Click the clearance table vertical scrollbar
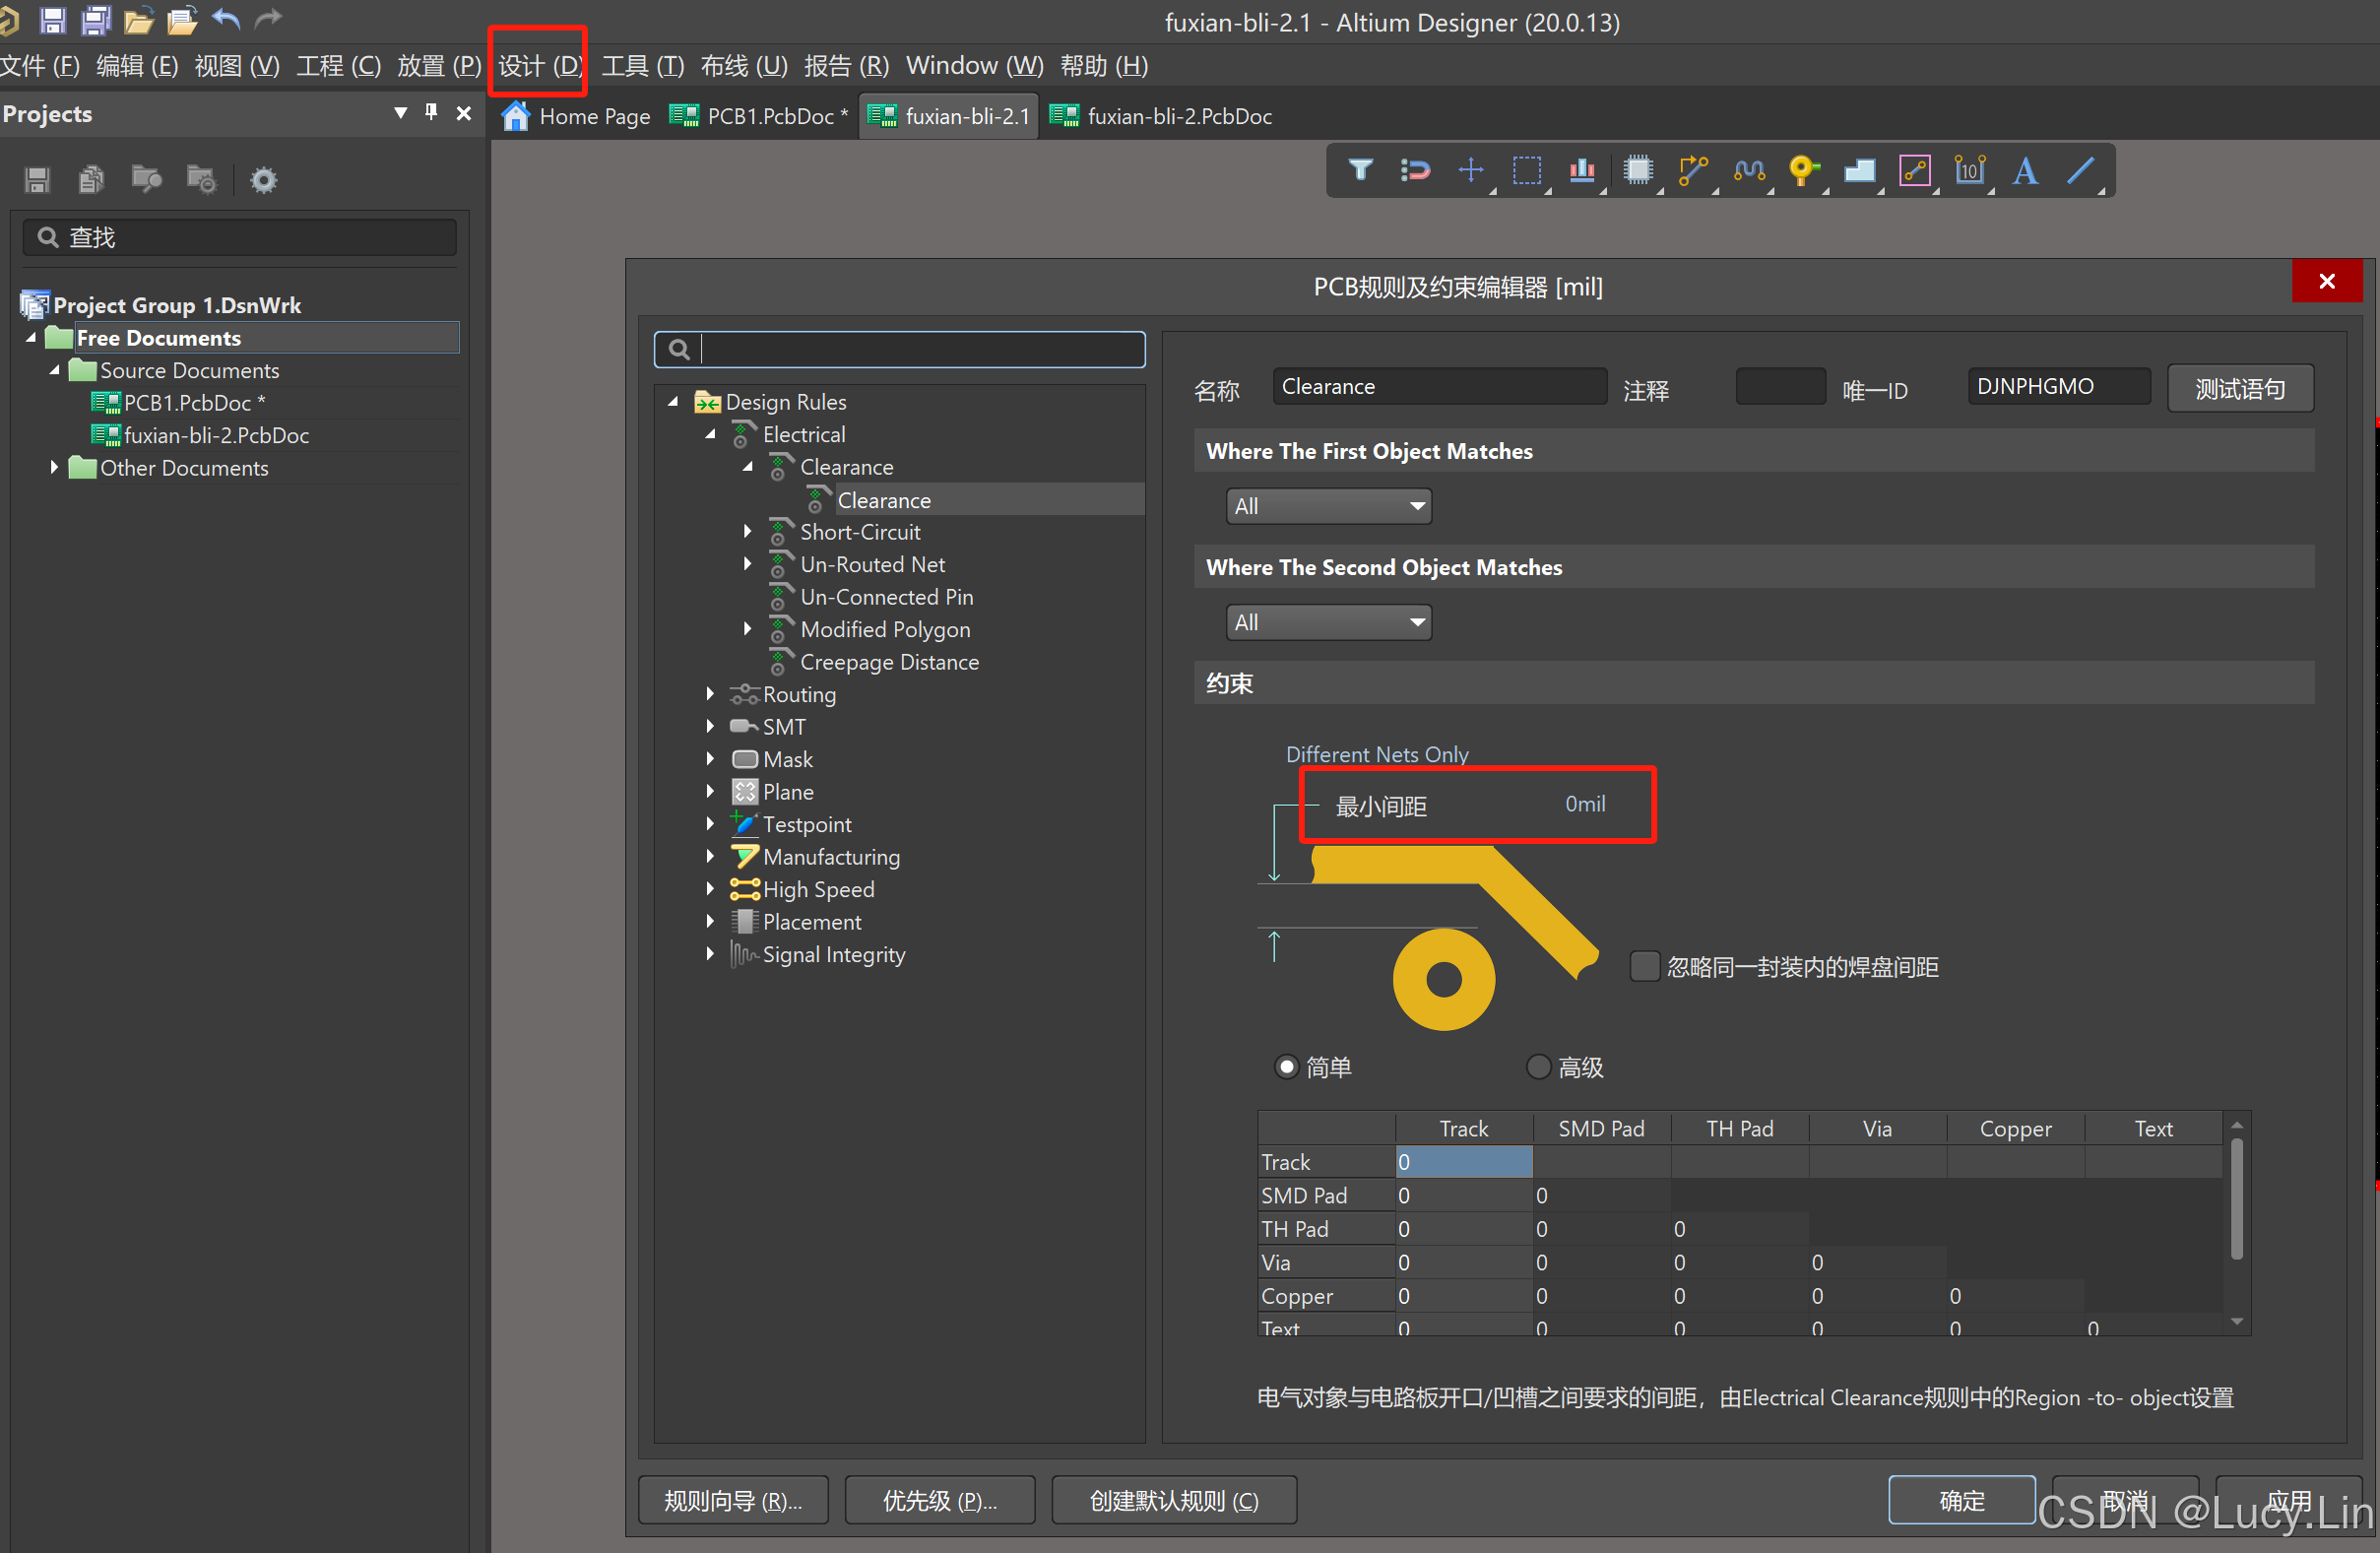The width and height of the screenshot is (2380, 1553). pos(2236,1200)
